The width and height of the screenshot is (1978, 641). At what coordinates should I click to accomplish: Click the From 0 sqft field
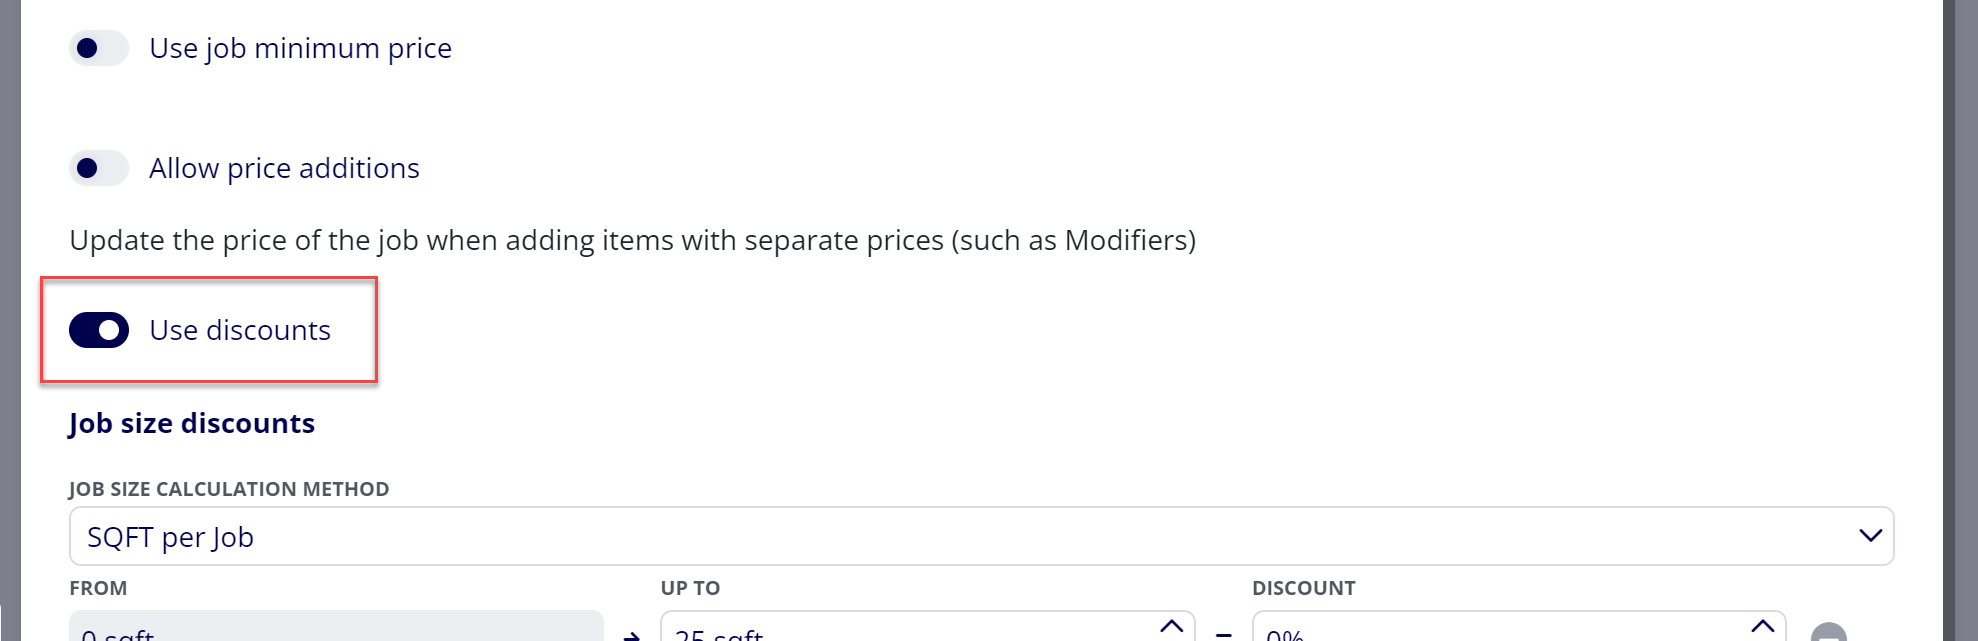click(x=336, y=626)
